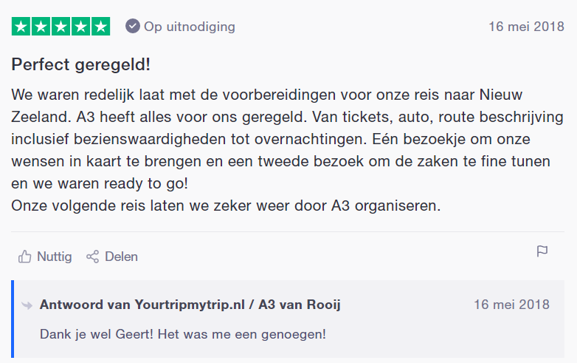Click the verified checkmark badge icon
The width and height of the screenshot is (577, 363).
[132, 26]
